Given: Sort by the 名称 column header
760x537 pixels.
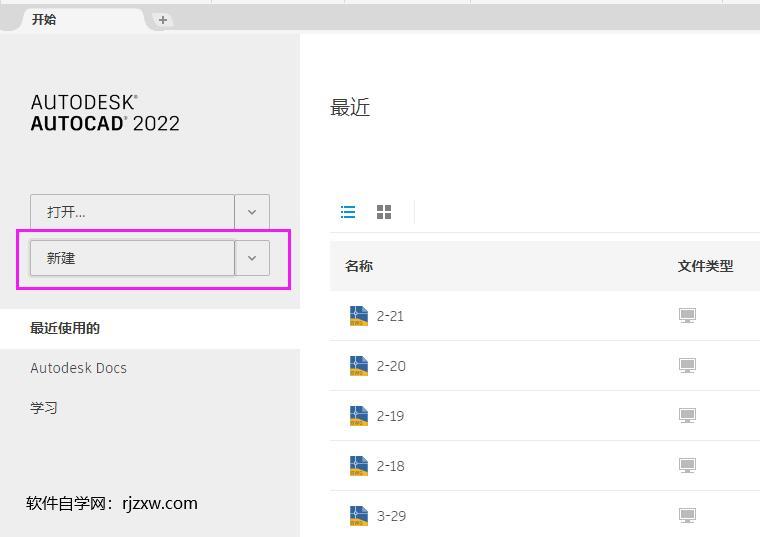Looking at the screenshot, I should pos(359,266).
